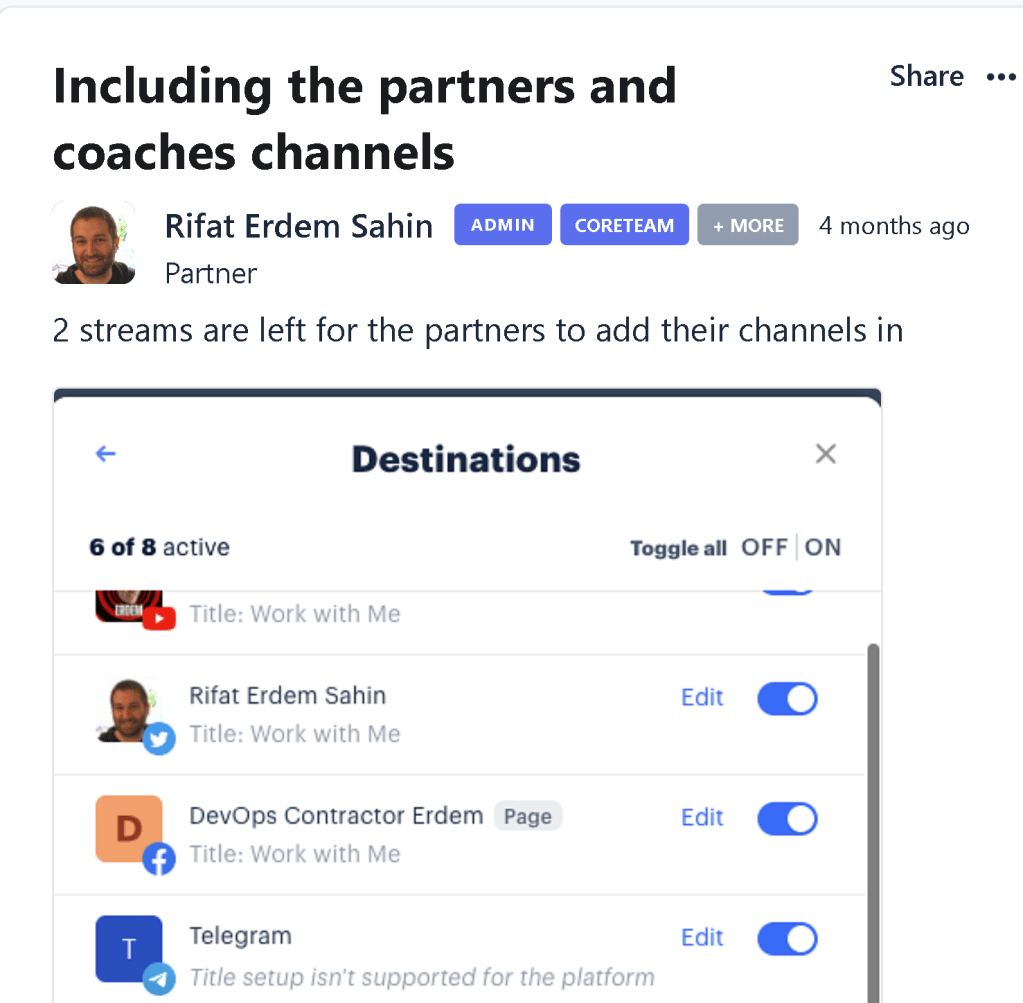Screen dimensions: 1023x1003
Task: Click the '6 of 8 active' status text
Action: point(159,547)
